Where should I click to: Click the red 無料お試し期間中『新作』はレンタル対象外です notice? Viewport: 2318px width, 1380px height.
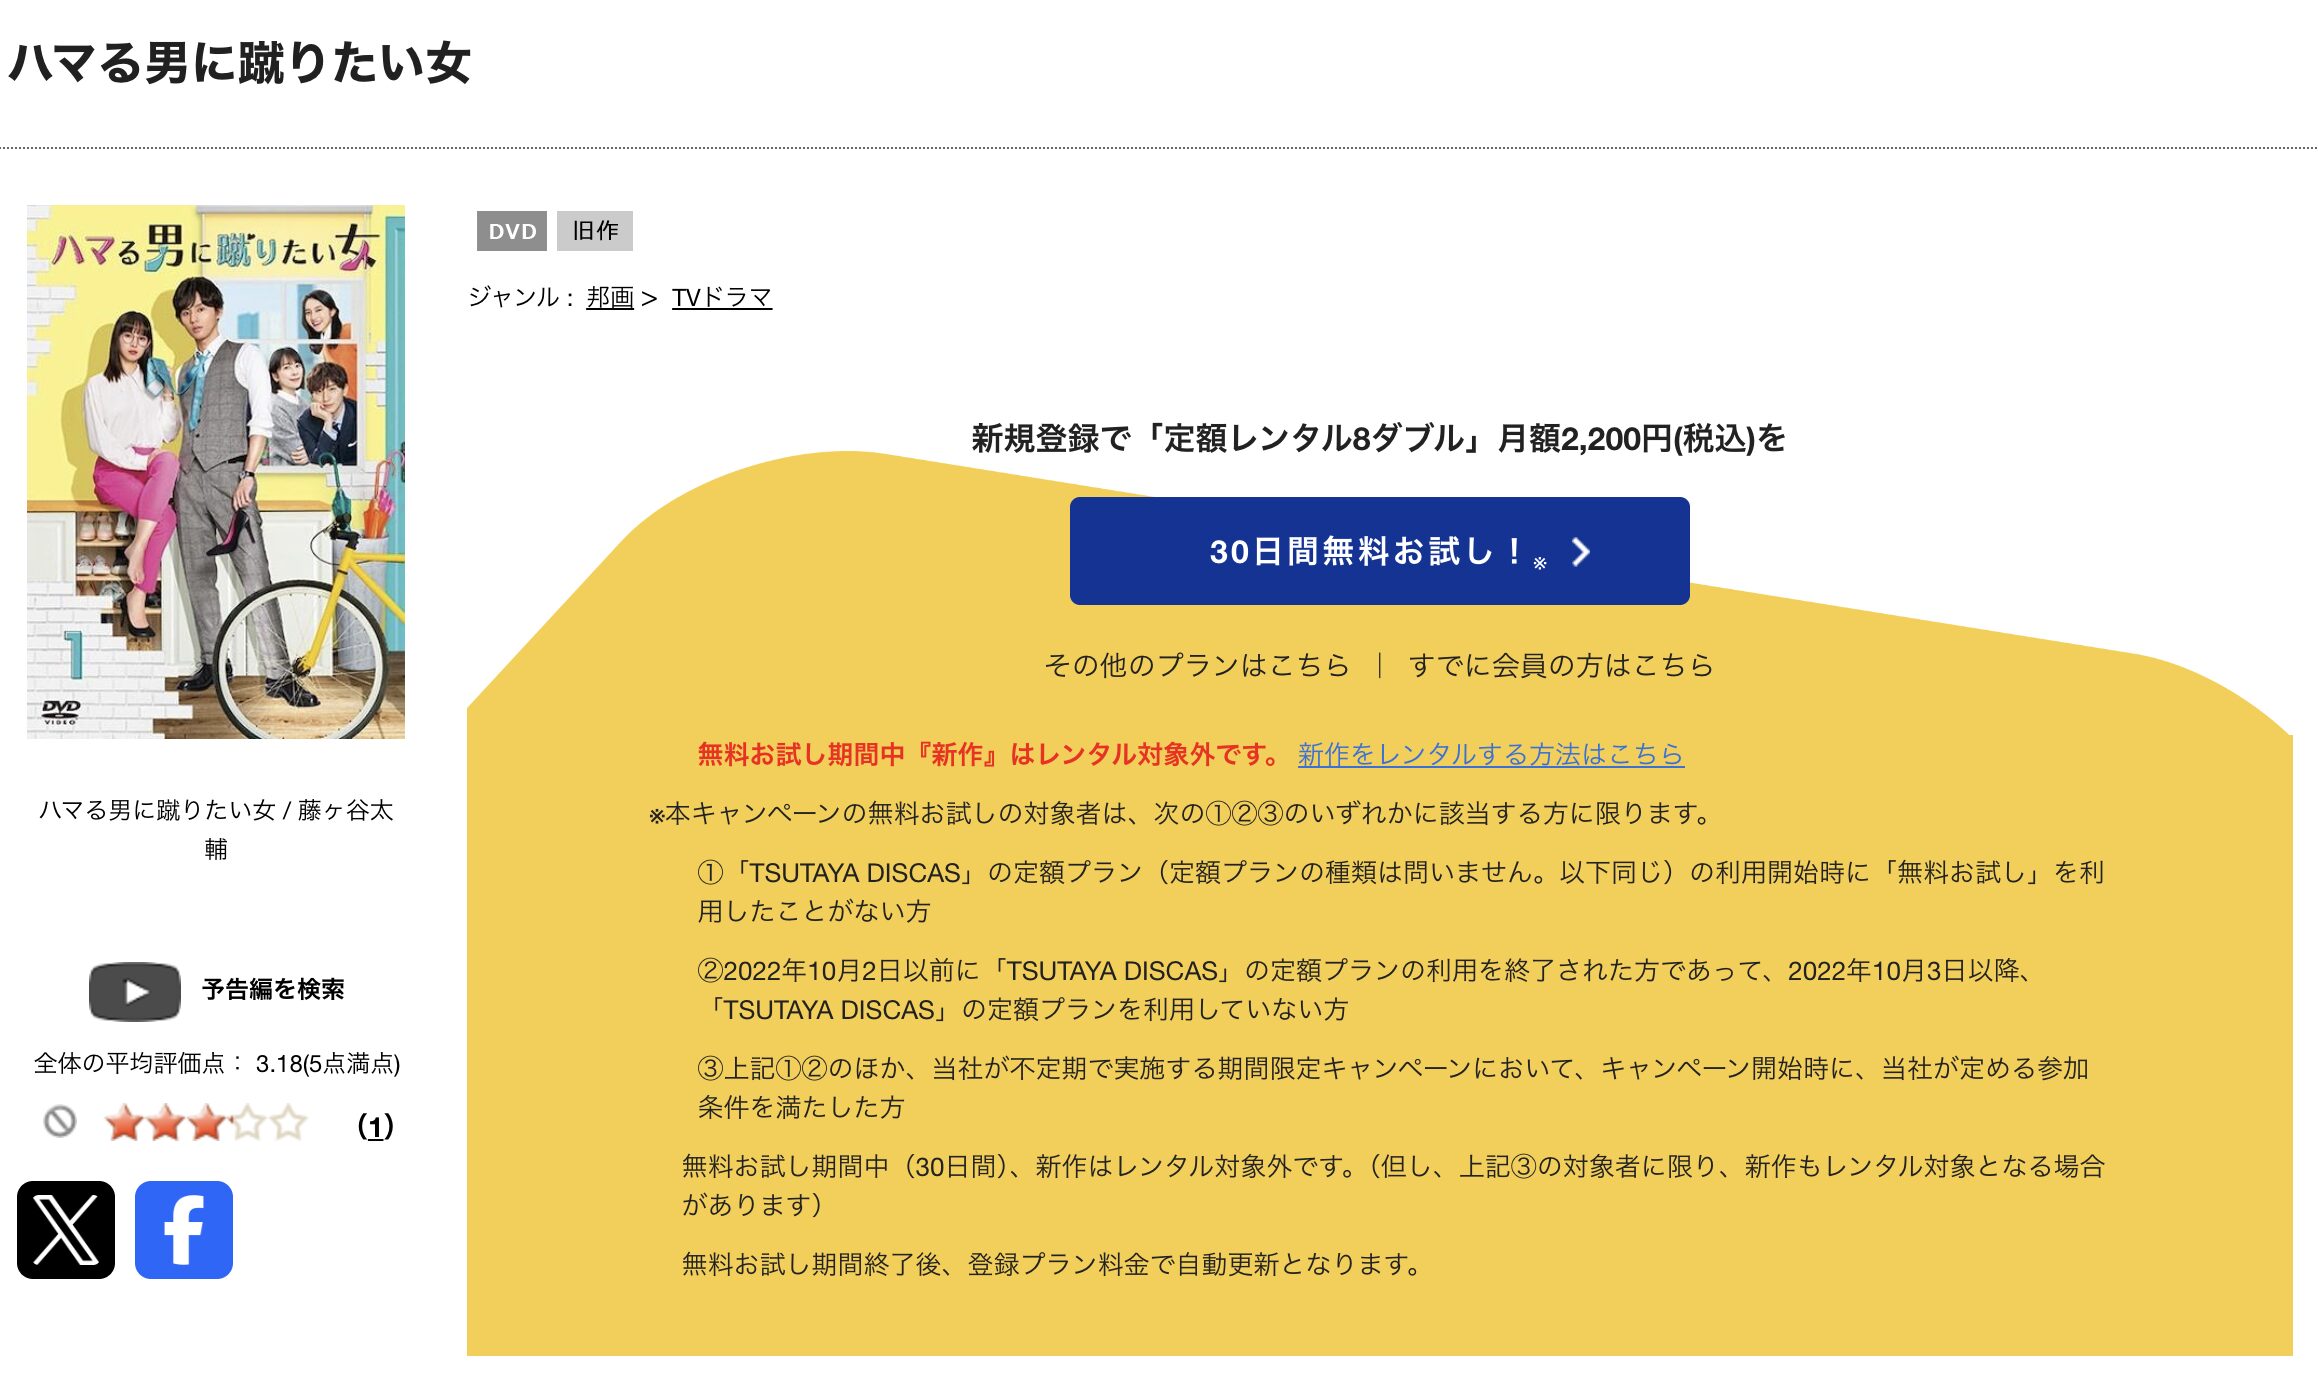pos(988,754)
